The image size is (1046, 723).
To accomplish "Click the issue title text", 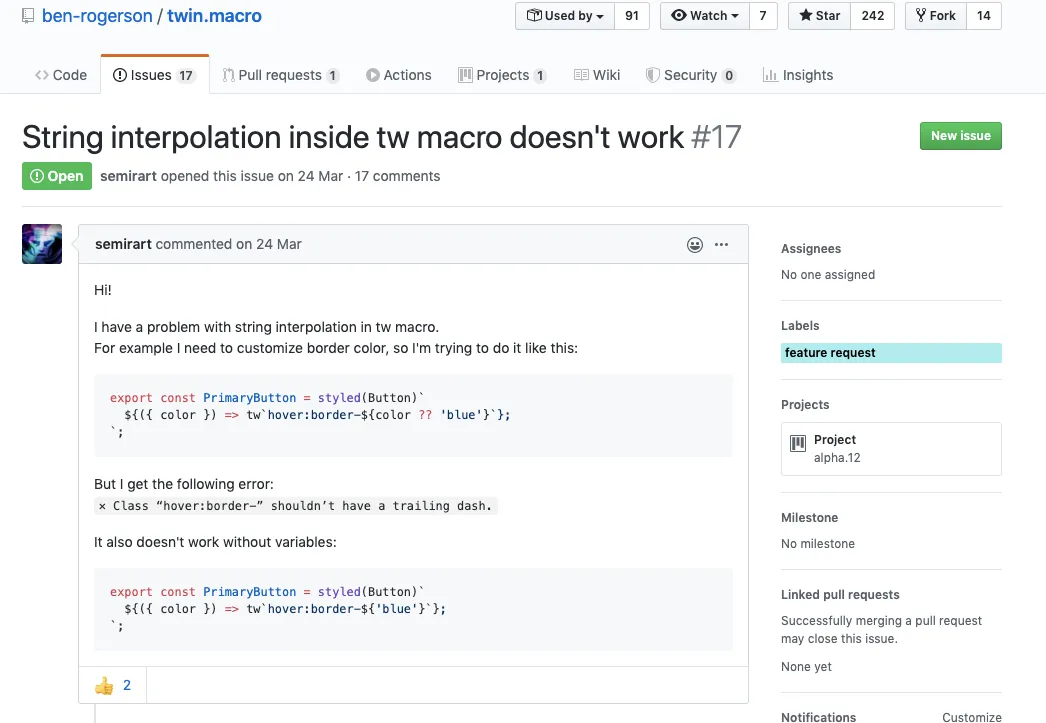I will tap(353, 137).
